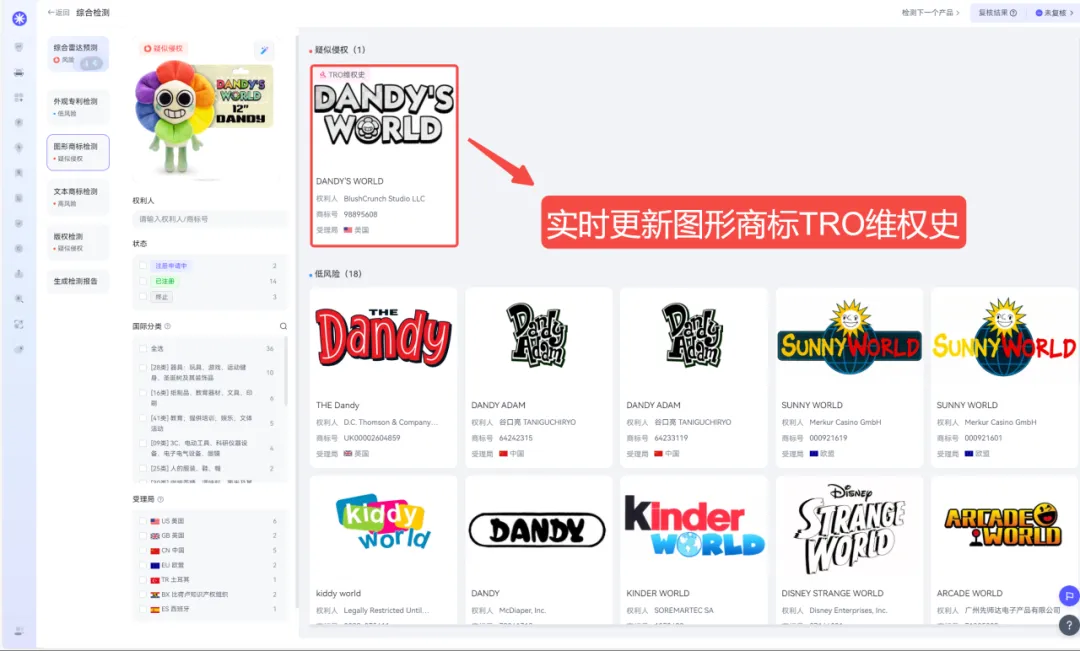The height and width of the screenshot is (651, 1080).
Task: Open the DISNEY STRANGE WORLD card
Action: click(849, 550)
